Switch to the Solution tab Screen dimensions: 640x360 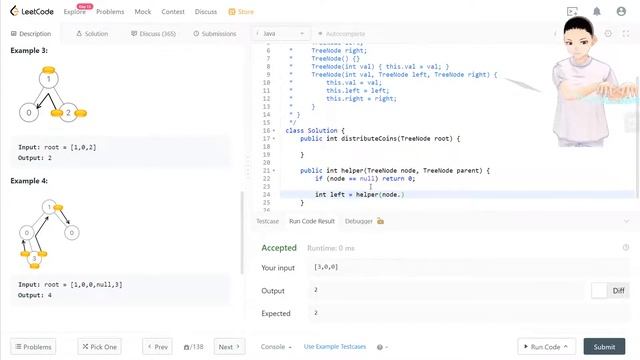click(x=92, y=33)
